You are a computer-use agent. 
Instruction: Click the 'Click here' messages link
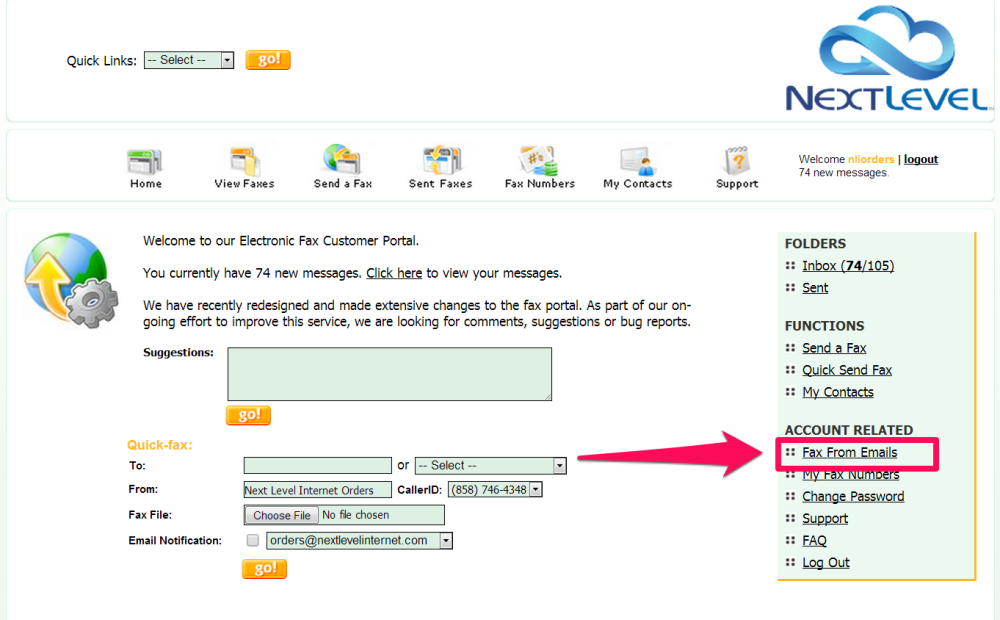394,273
